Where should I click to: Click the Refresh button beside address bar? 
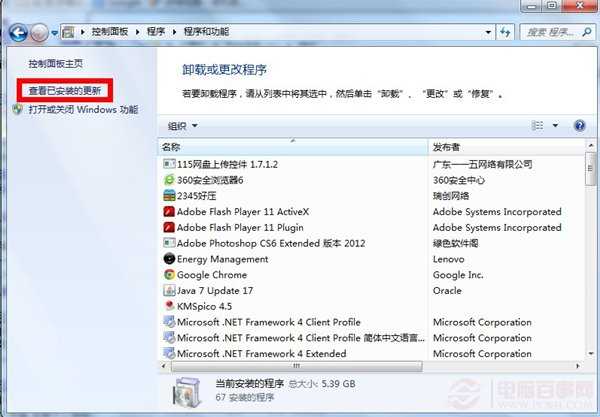[x=505, y=32]
